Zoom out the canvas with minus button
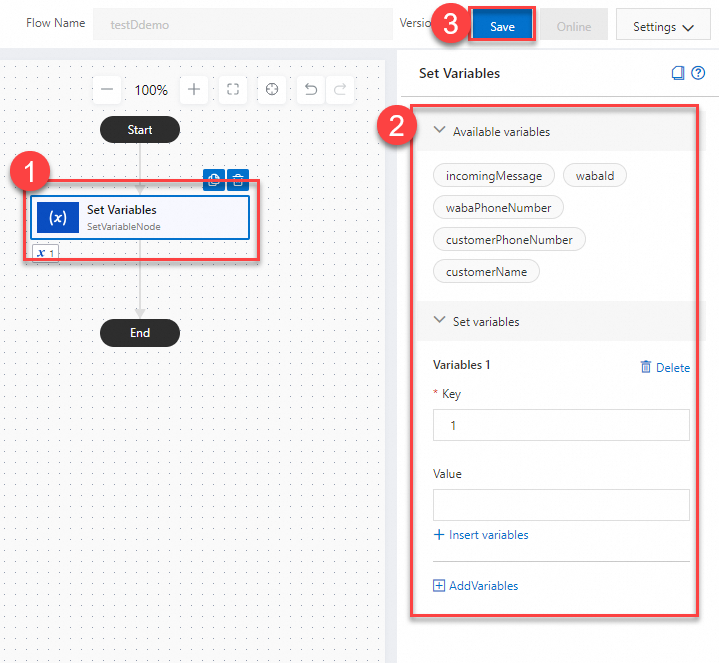This screenshot has width=719, height=663. click(107, 89)
